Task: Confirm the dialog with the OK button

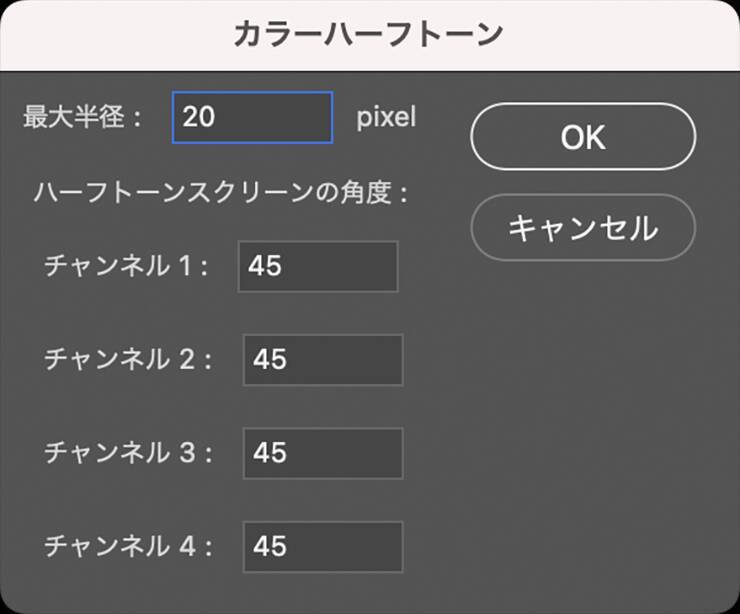Action: click(x=582, y=137)
